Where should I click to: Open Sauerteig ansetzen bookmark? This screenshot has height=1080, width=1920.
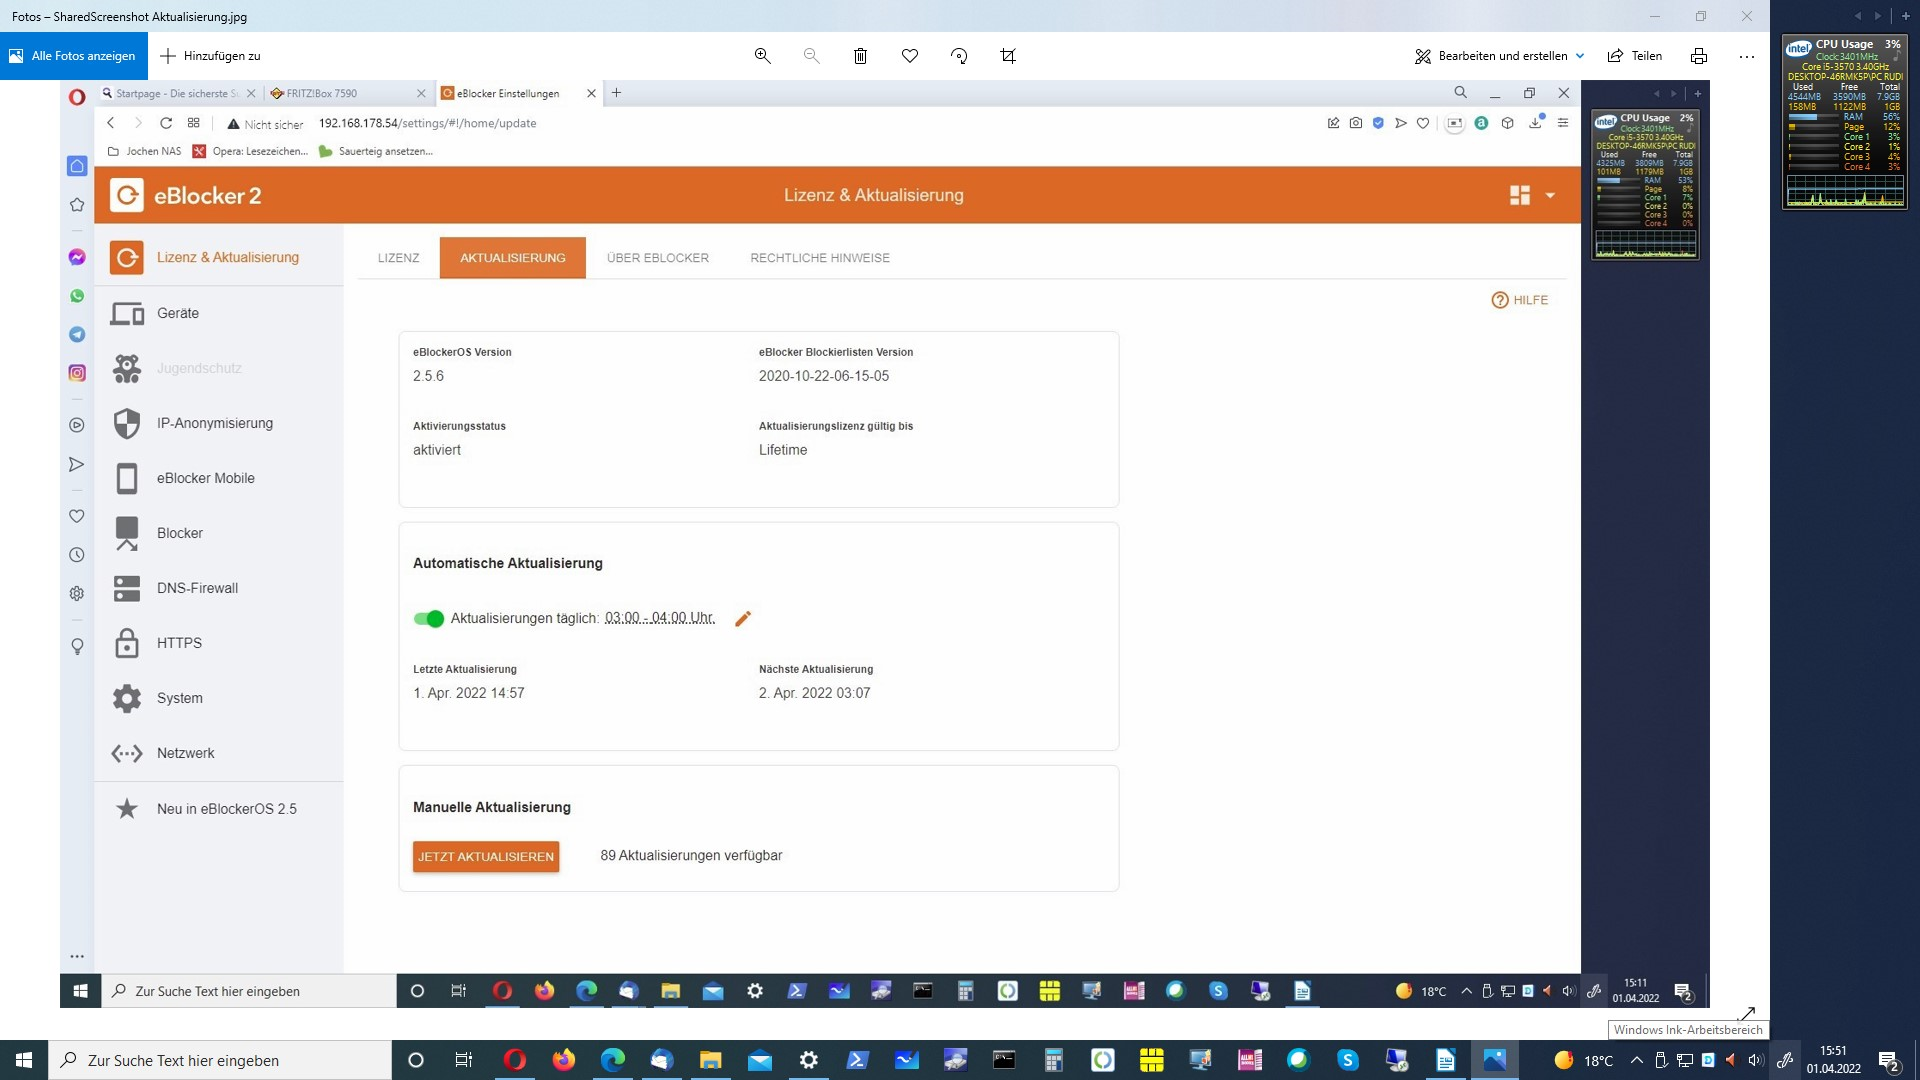pos(375,151)
